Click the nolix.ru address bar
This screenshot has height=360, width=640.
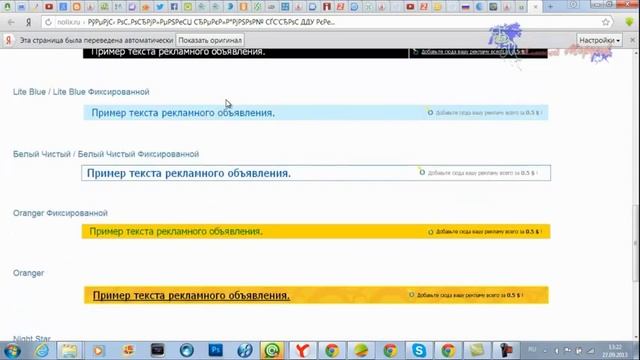point(327,22)
